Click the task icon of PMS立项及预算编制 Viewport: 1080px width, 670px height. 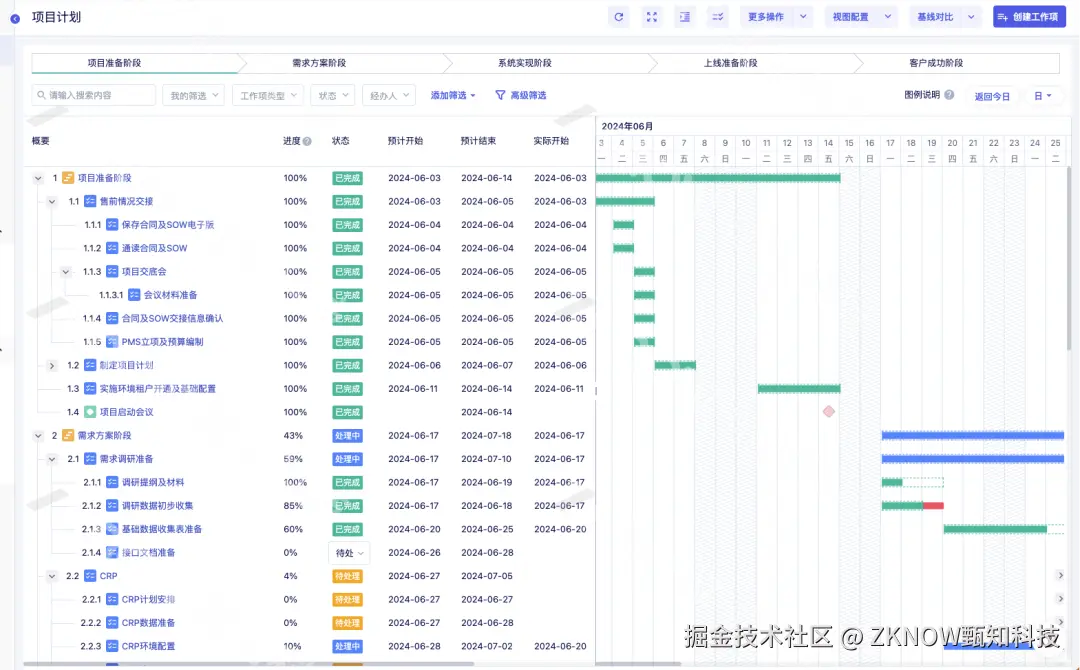pyautogui.click(x=112, y=342)
